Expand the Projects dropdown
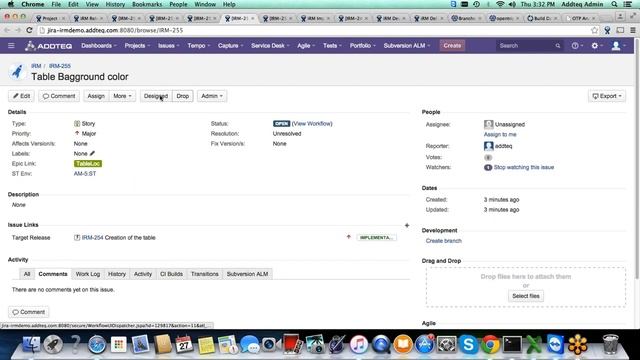Screen dimensions: 640x360 pos(137,46)
